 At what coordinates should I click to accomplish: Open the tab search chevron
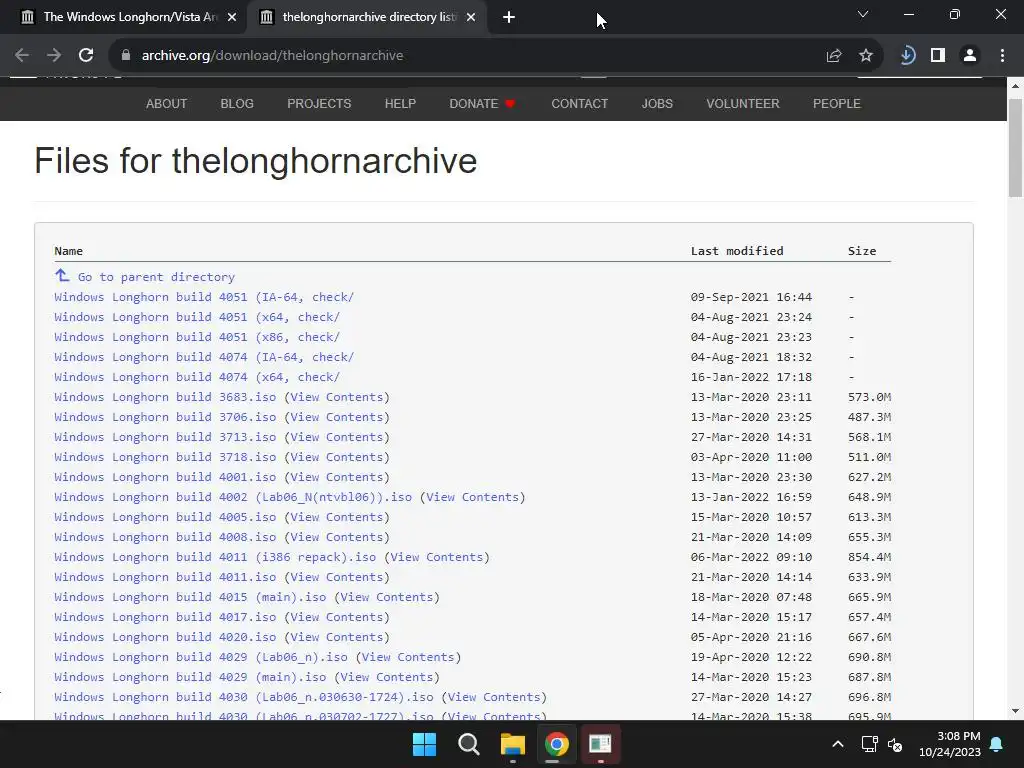863,14
